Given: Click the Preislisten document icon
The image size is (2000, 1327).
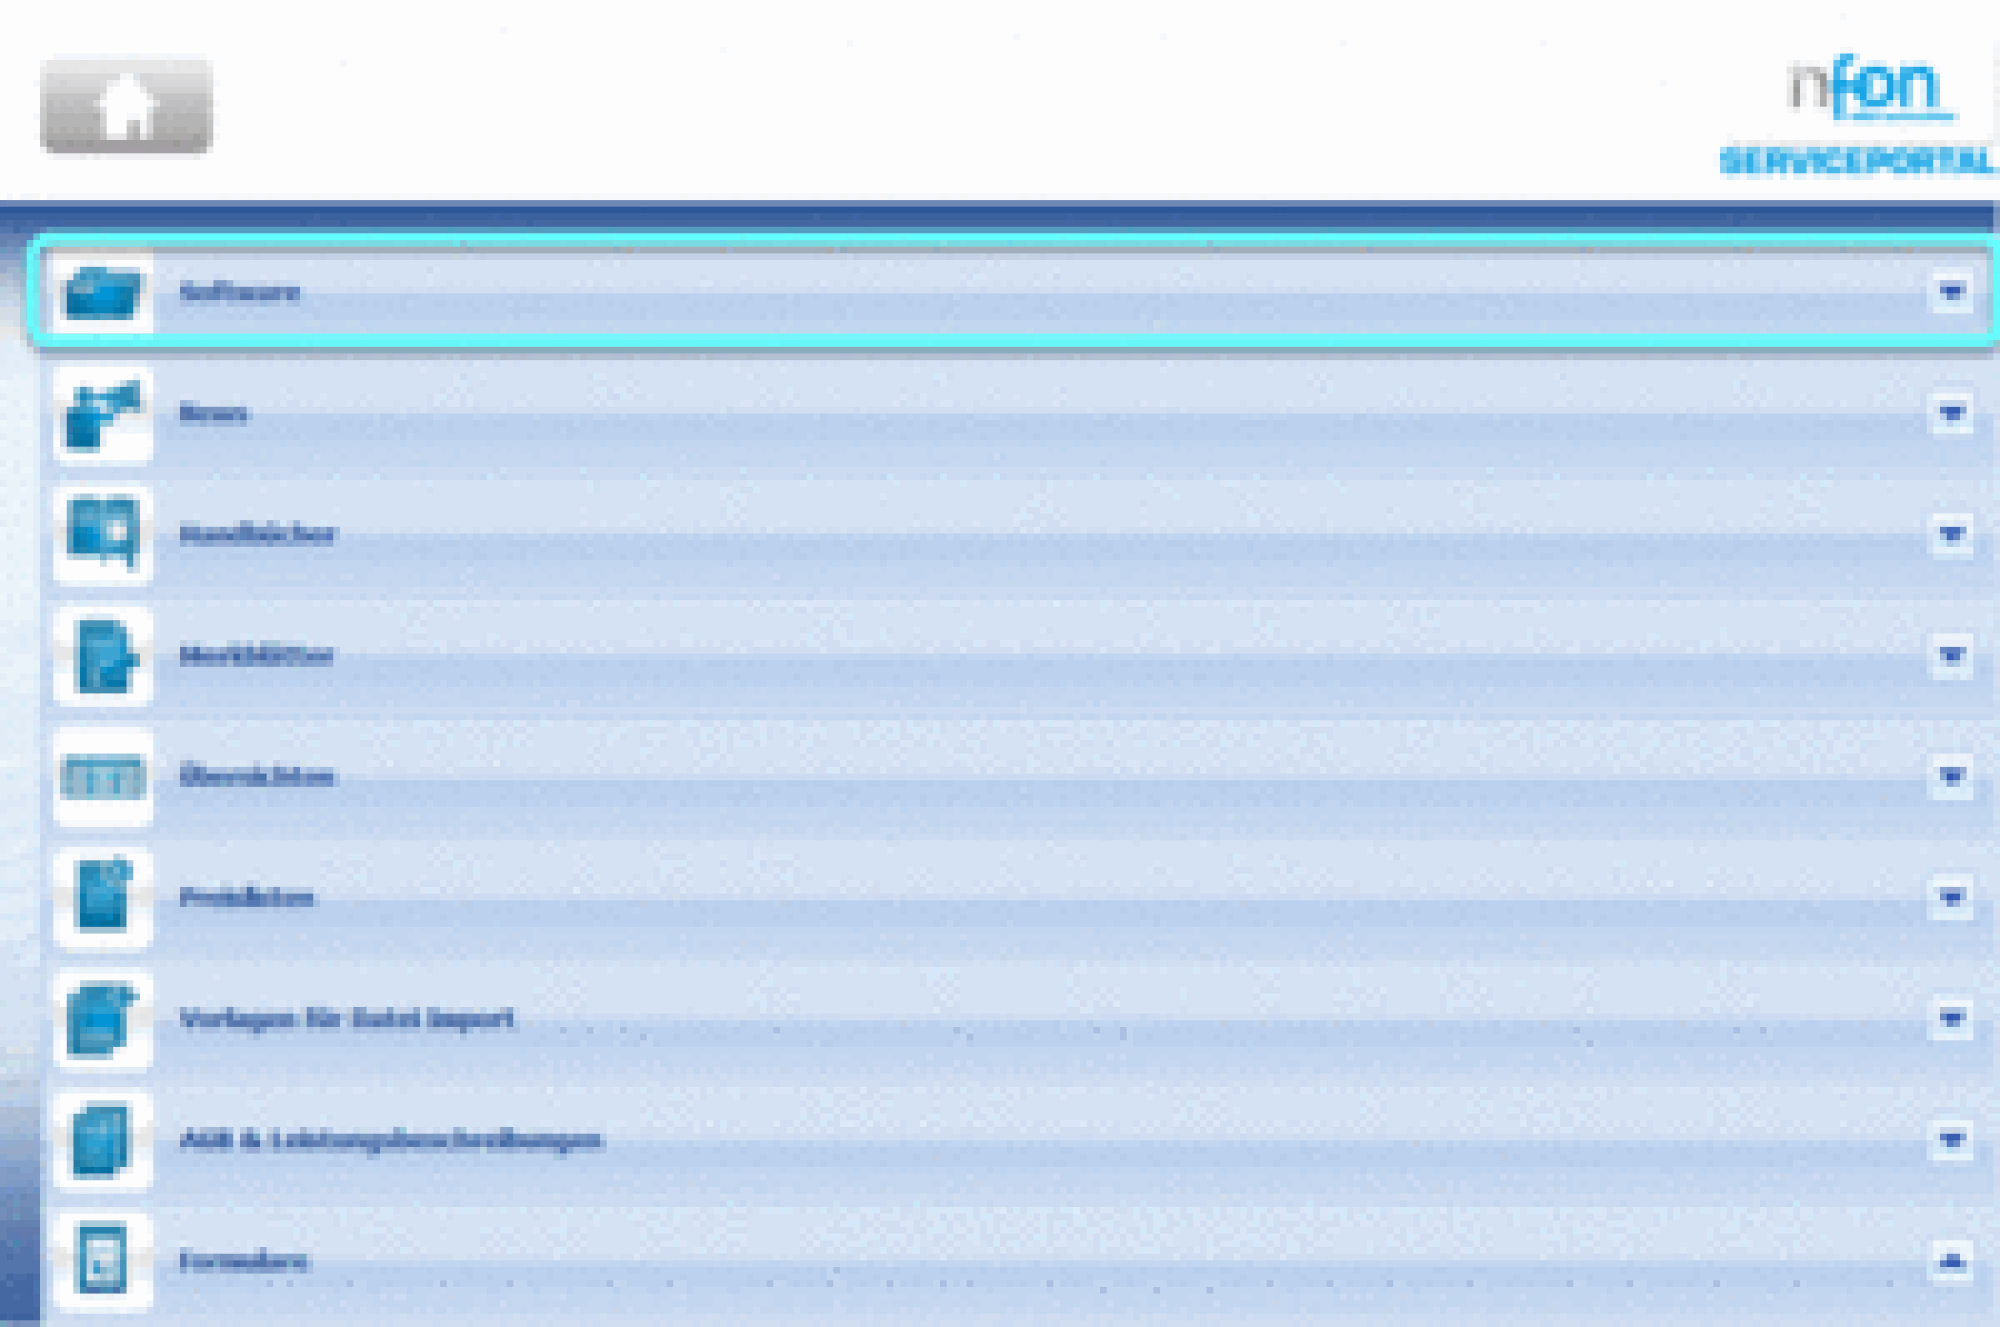Looking at the screenshot, I should point(102,897).
